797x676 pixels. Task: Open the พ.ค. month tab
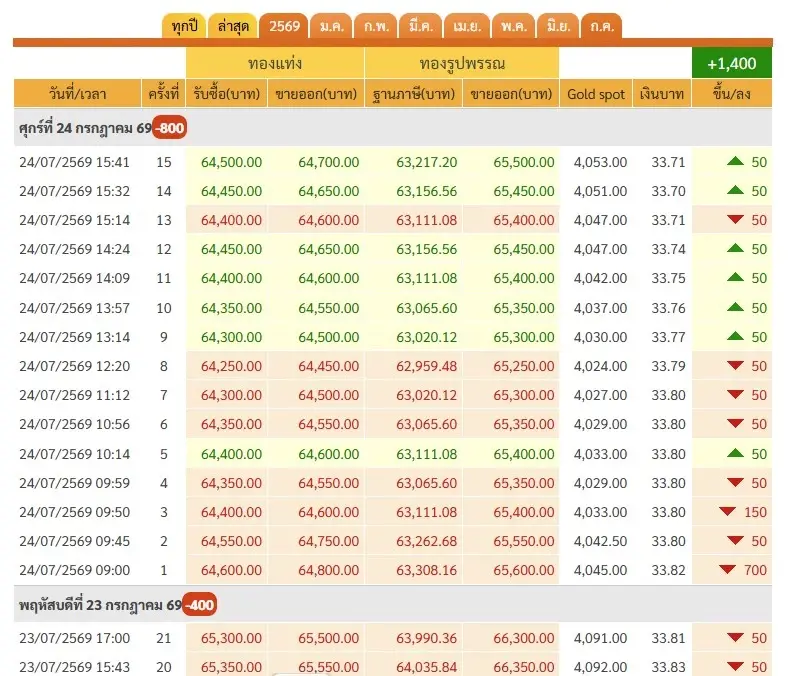pyautogui.click(x=514, y=26)
